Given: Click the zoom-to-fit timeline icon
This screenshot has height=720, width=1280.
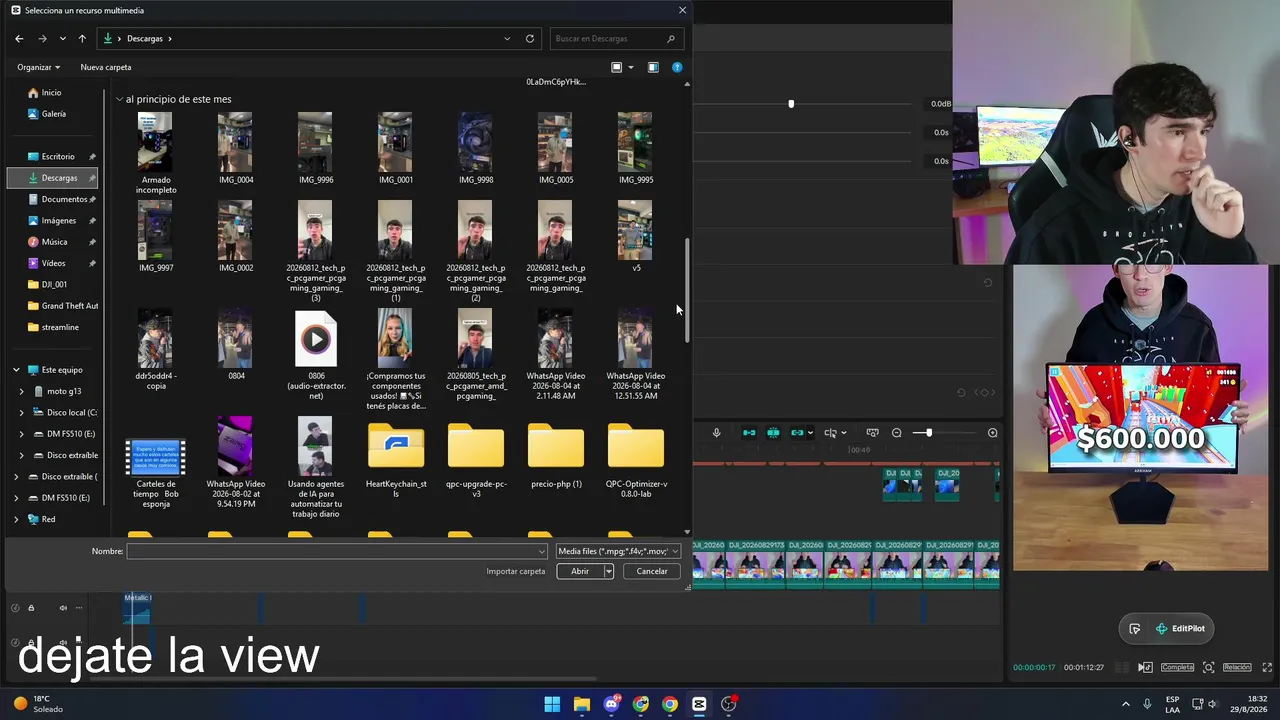Looking at the screenshot, I should coord(872,433).
